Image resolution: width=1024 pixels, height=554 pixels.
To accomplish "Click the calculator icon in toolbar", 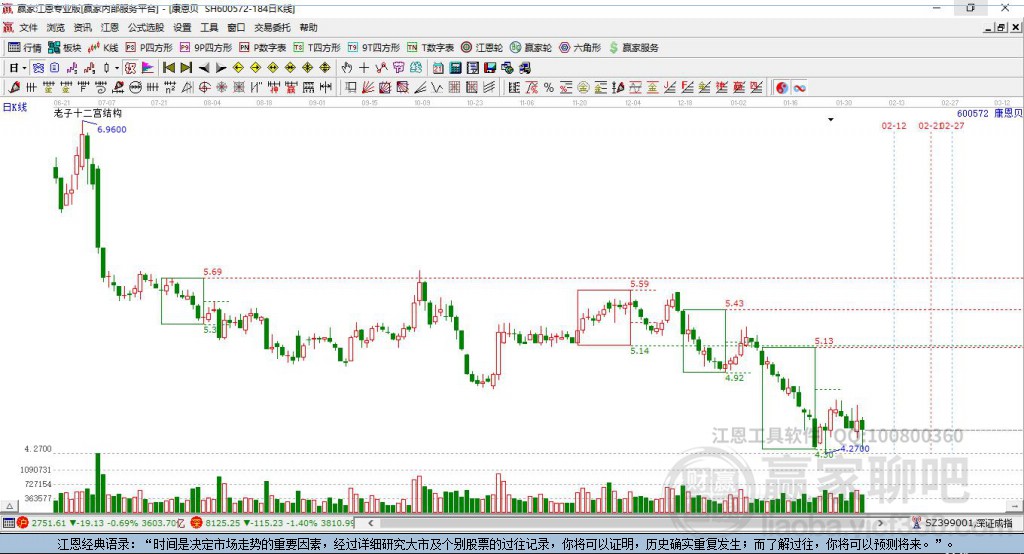I will click(455, 68).
